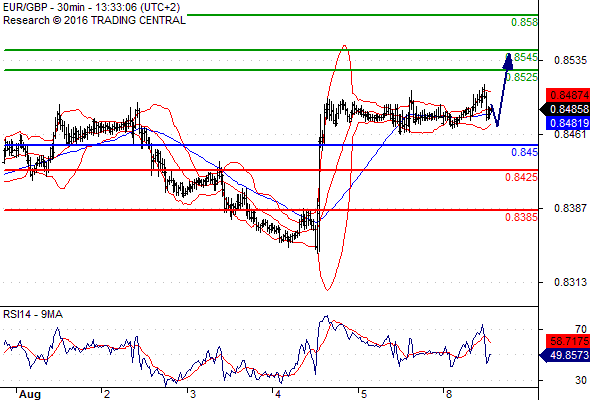Click the blue forecast arrow head

pyautogui.click(x=508, y=61)
